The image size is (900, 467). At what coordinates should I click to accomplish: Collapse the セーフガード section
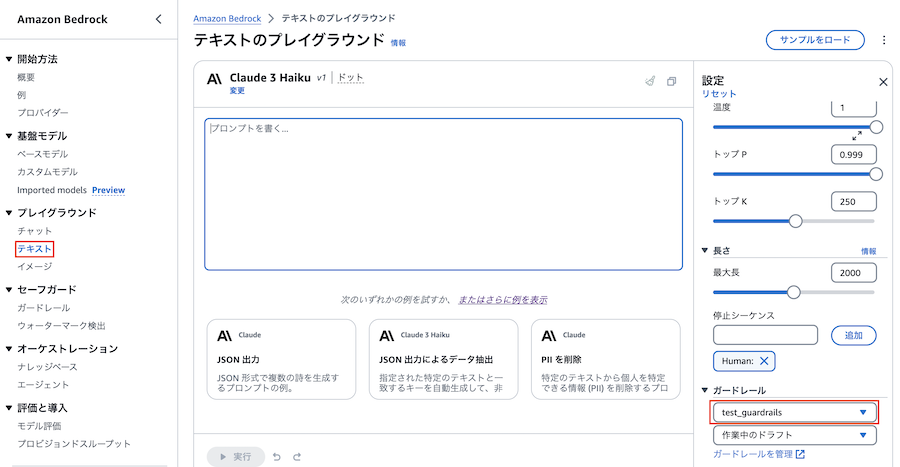[x=9, y=290]
